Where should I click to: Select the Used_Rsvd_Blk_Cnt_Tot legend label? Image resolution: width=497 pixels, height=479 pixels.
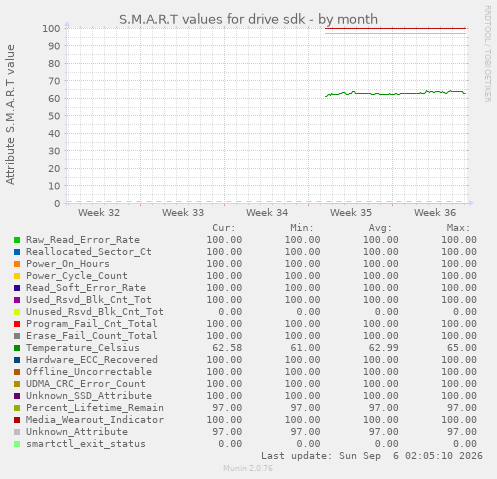pos(89,300)
